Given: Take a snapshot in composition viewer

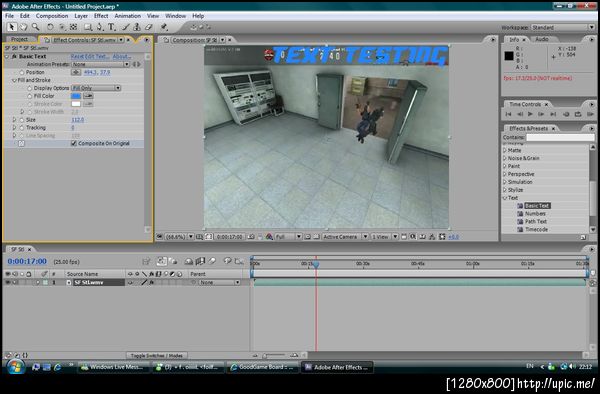Looking at the screenshot, I should pyautogui.click(x=251, y=237).
